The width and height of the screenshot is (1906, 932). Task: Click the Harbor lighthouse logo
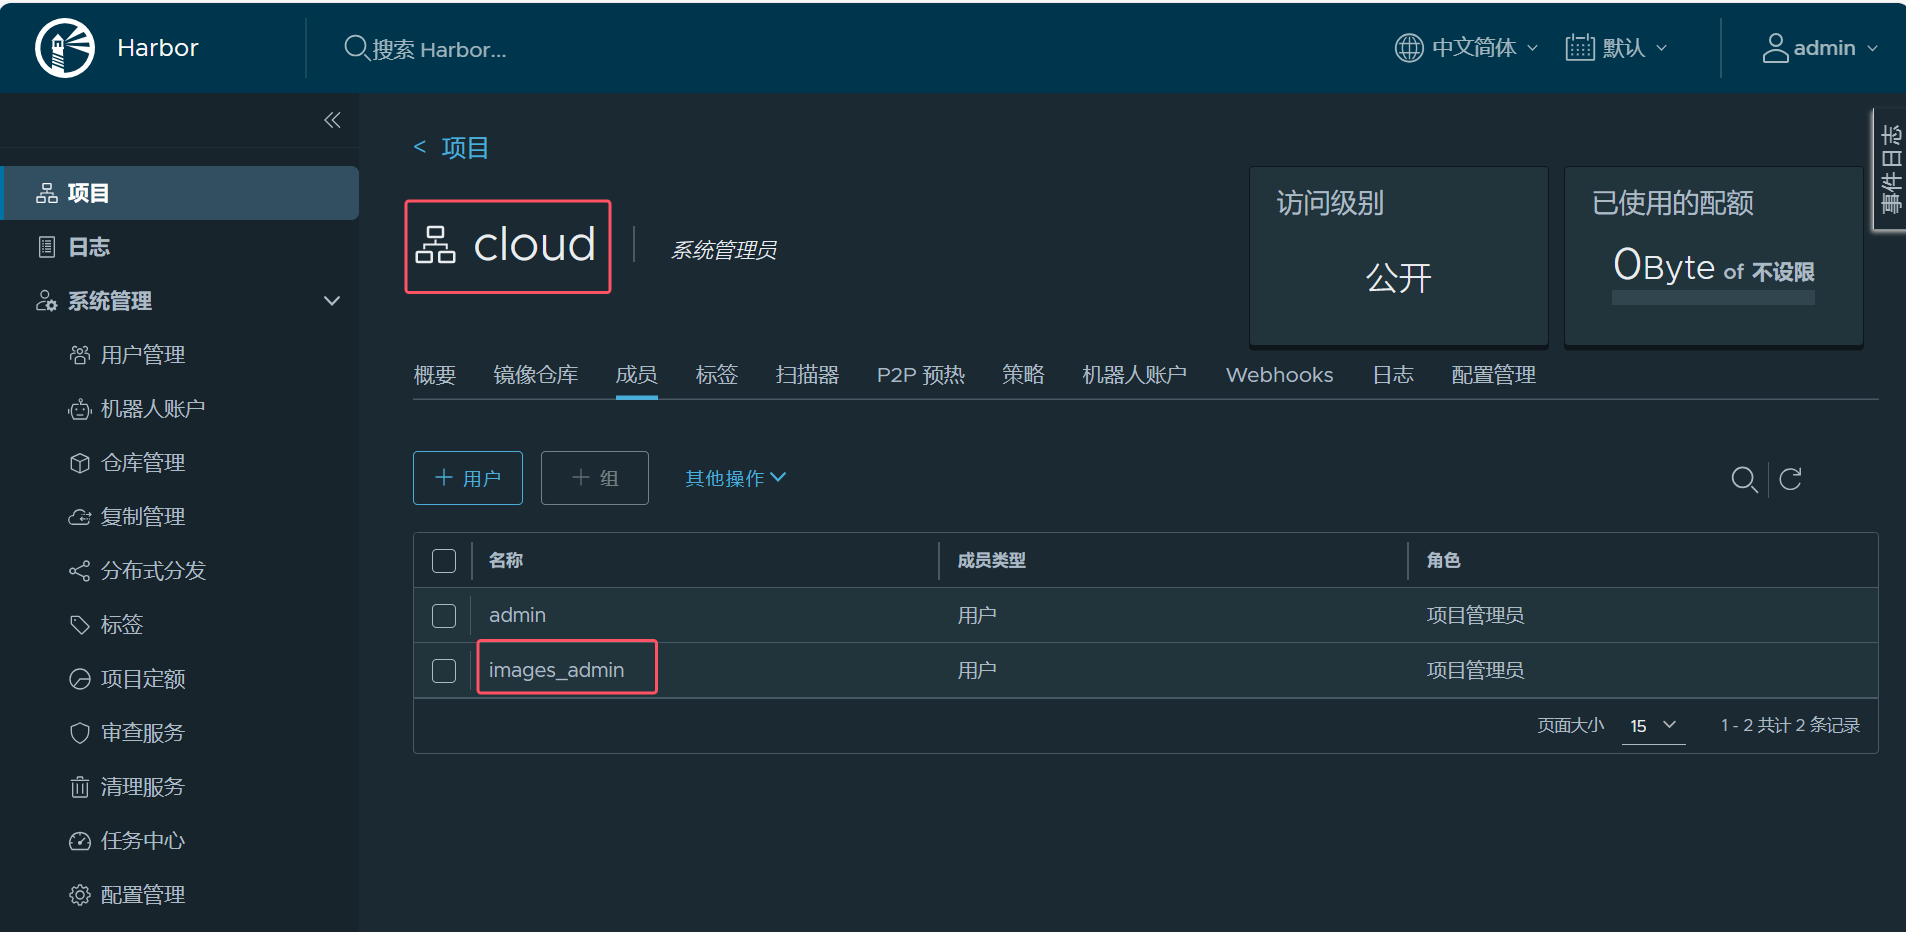point(65,48)
